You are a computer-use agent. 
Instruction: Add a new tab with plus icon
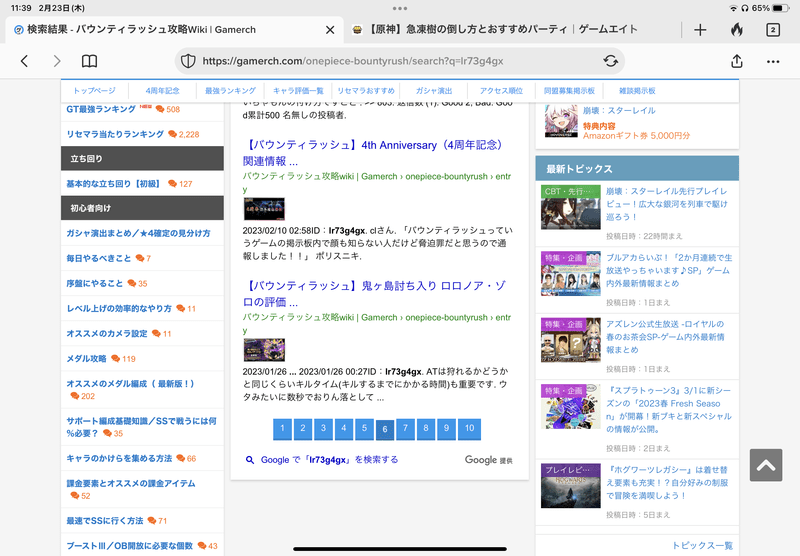700,30
